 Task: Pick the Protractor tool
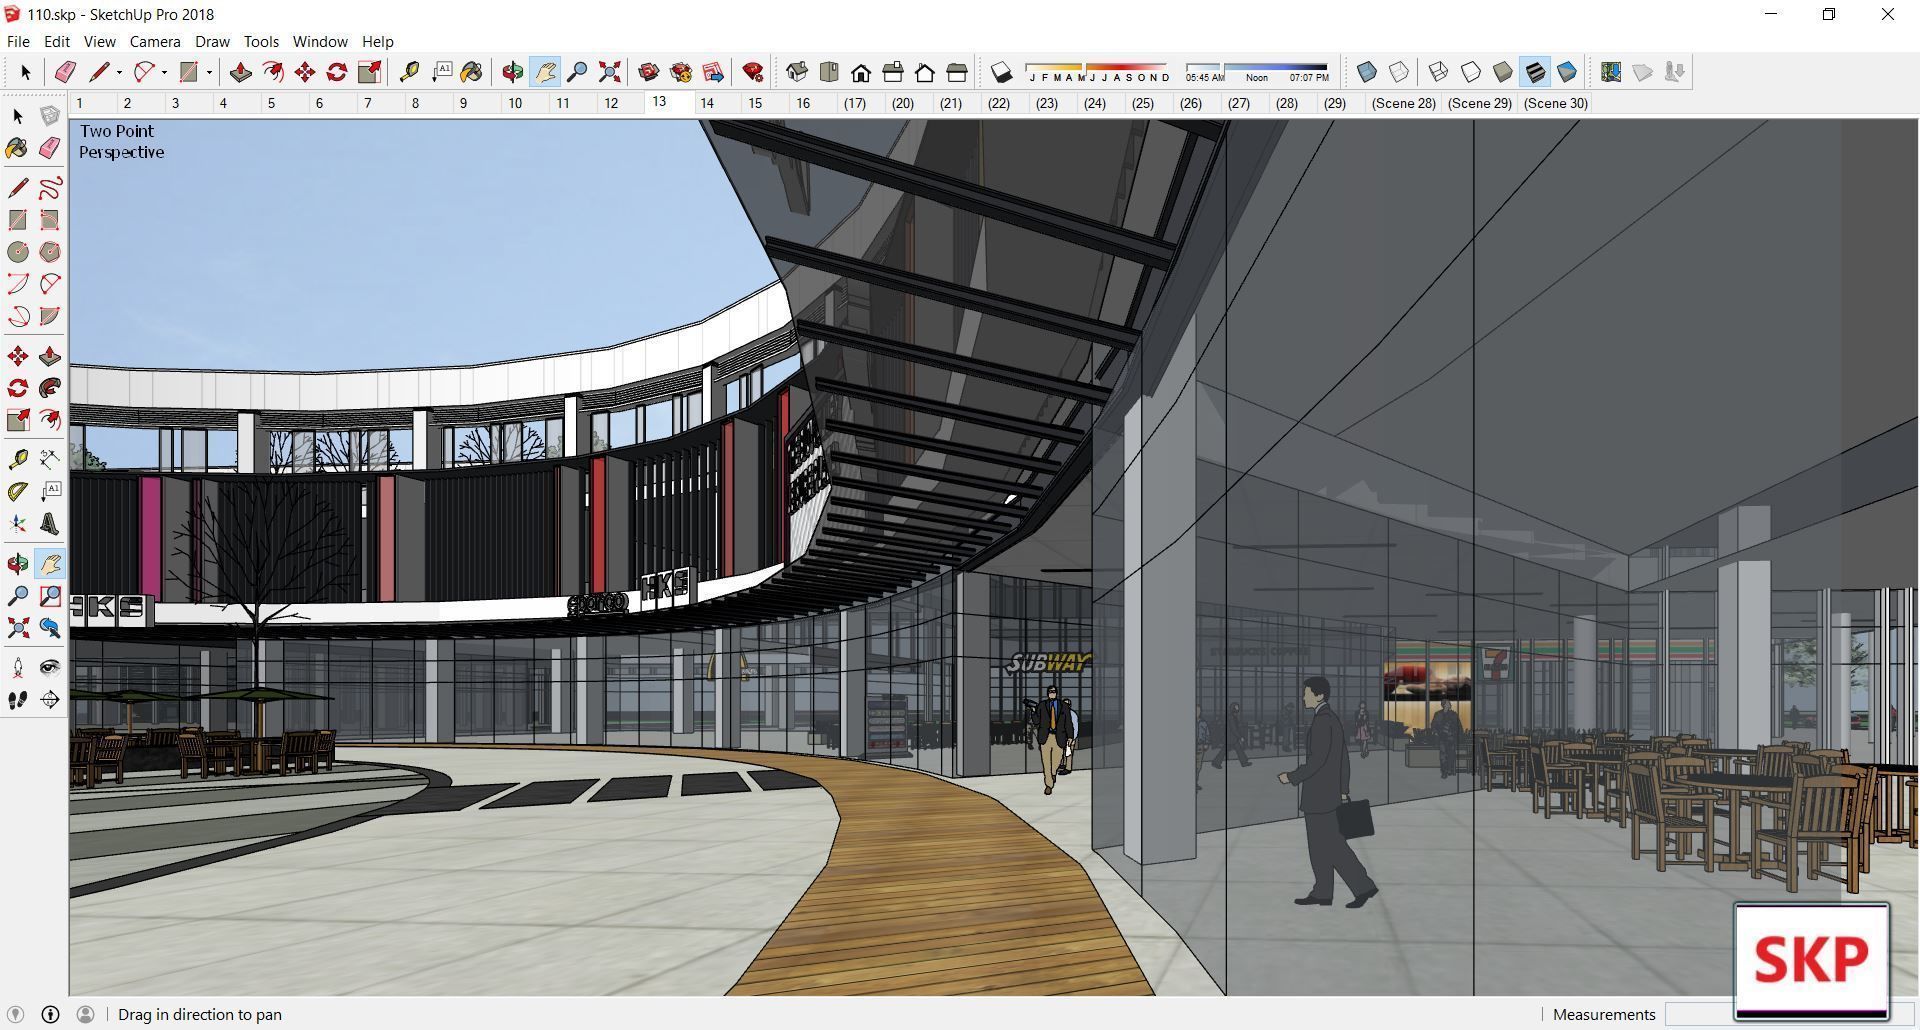pos(18,492)
